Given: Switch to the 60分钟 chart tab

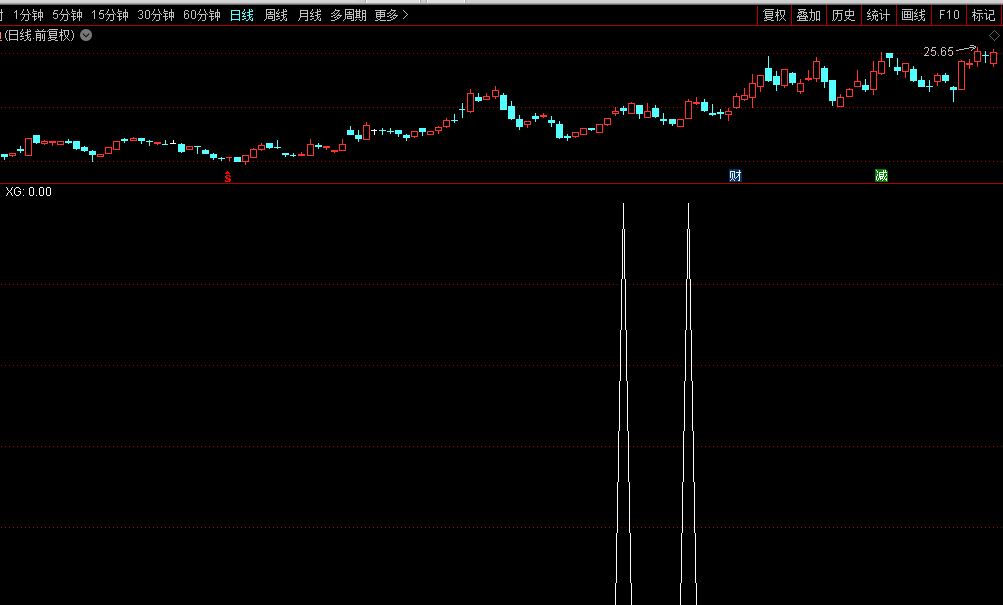Looking at the screenshot, I should pos(201,15).
